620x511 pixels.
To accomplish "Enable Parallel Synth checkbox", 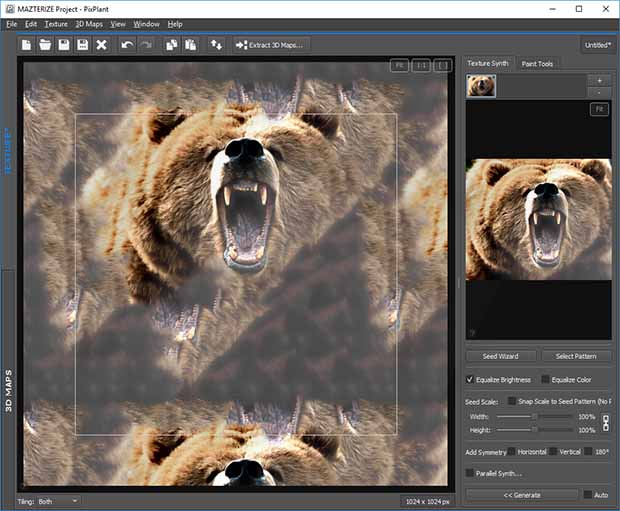I will 470,473.
